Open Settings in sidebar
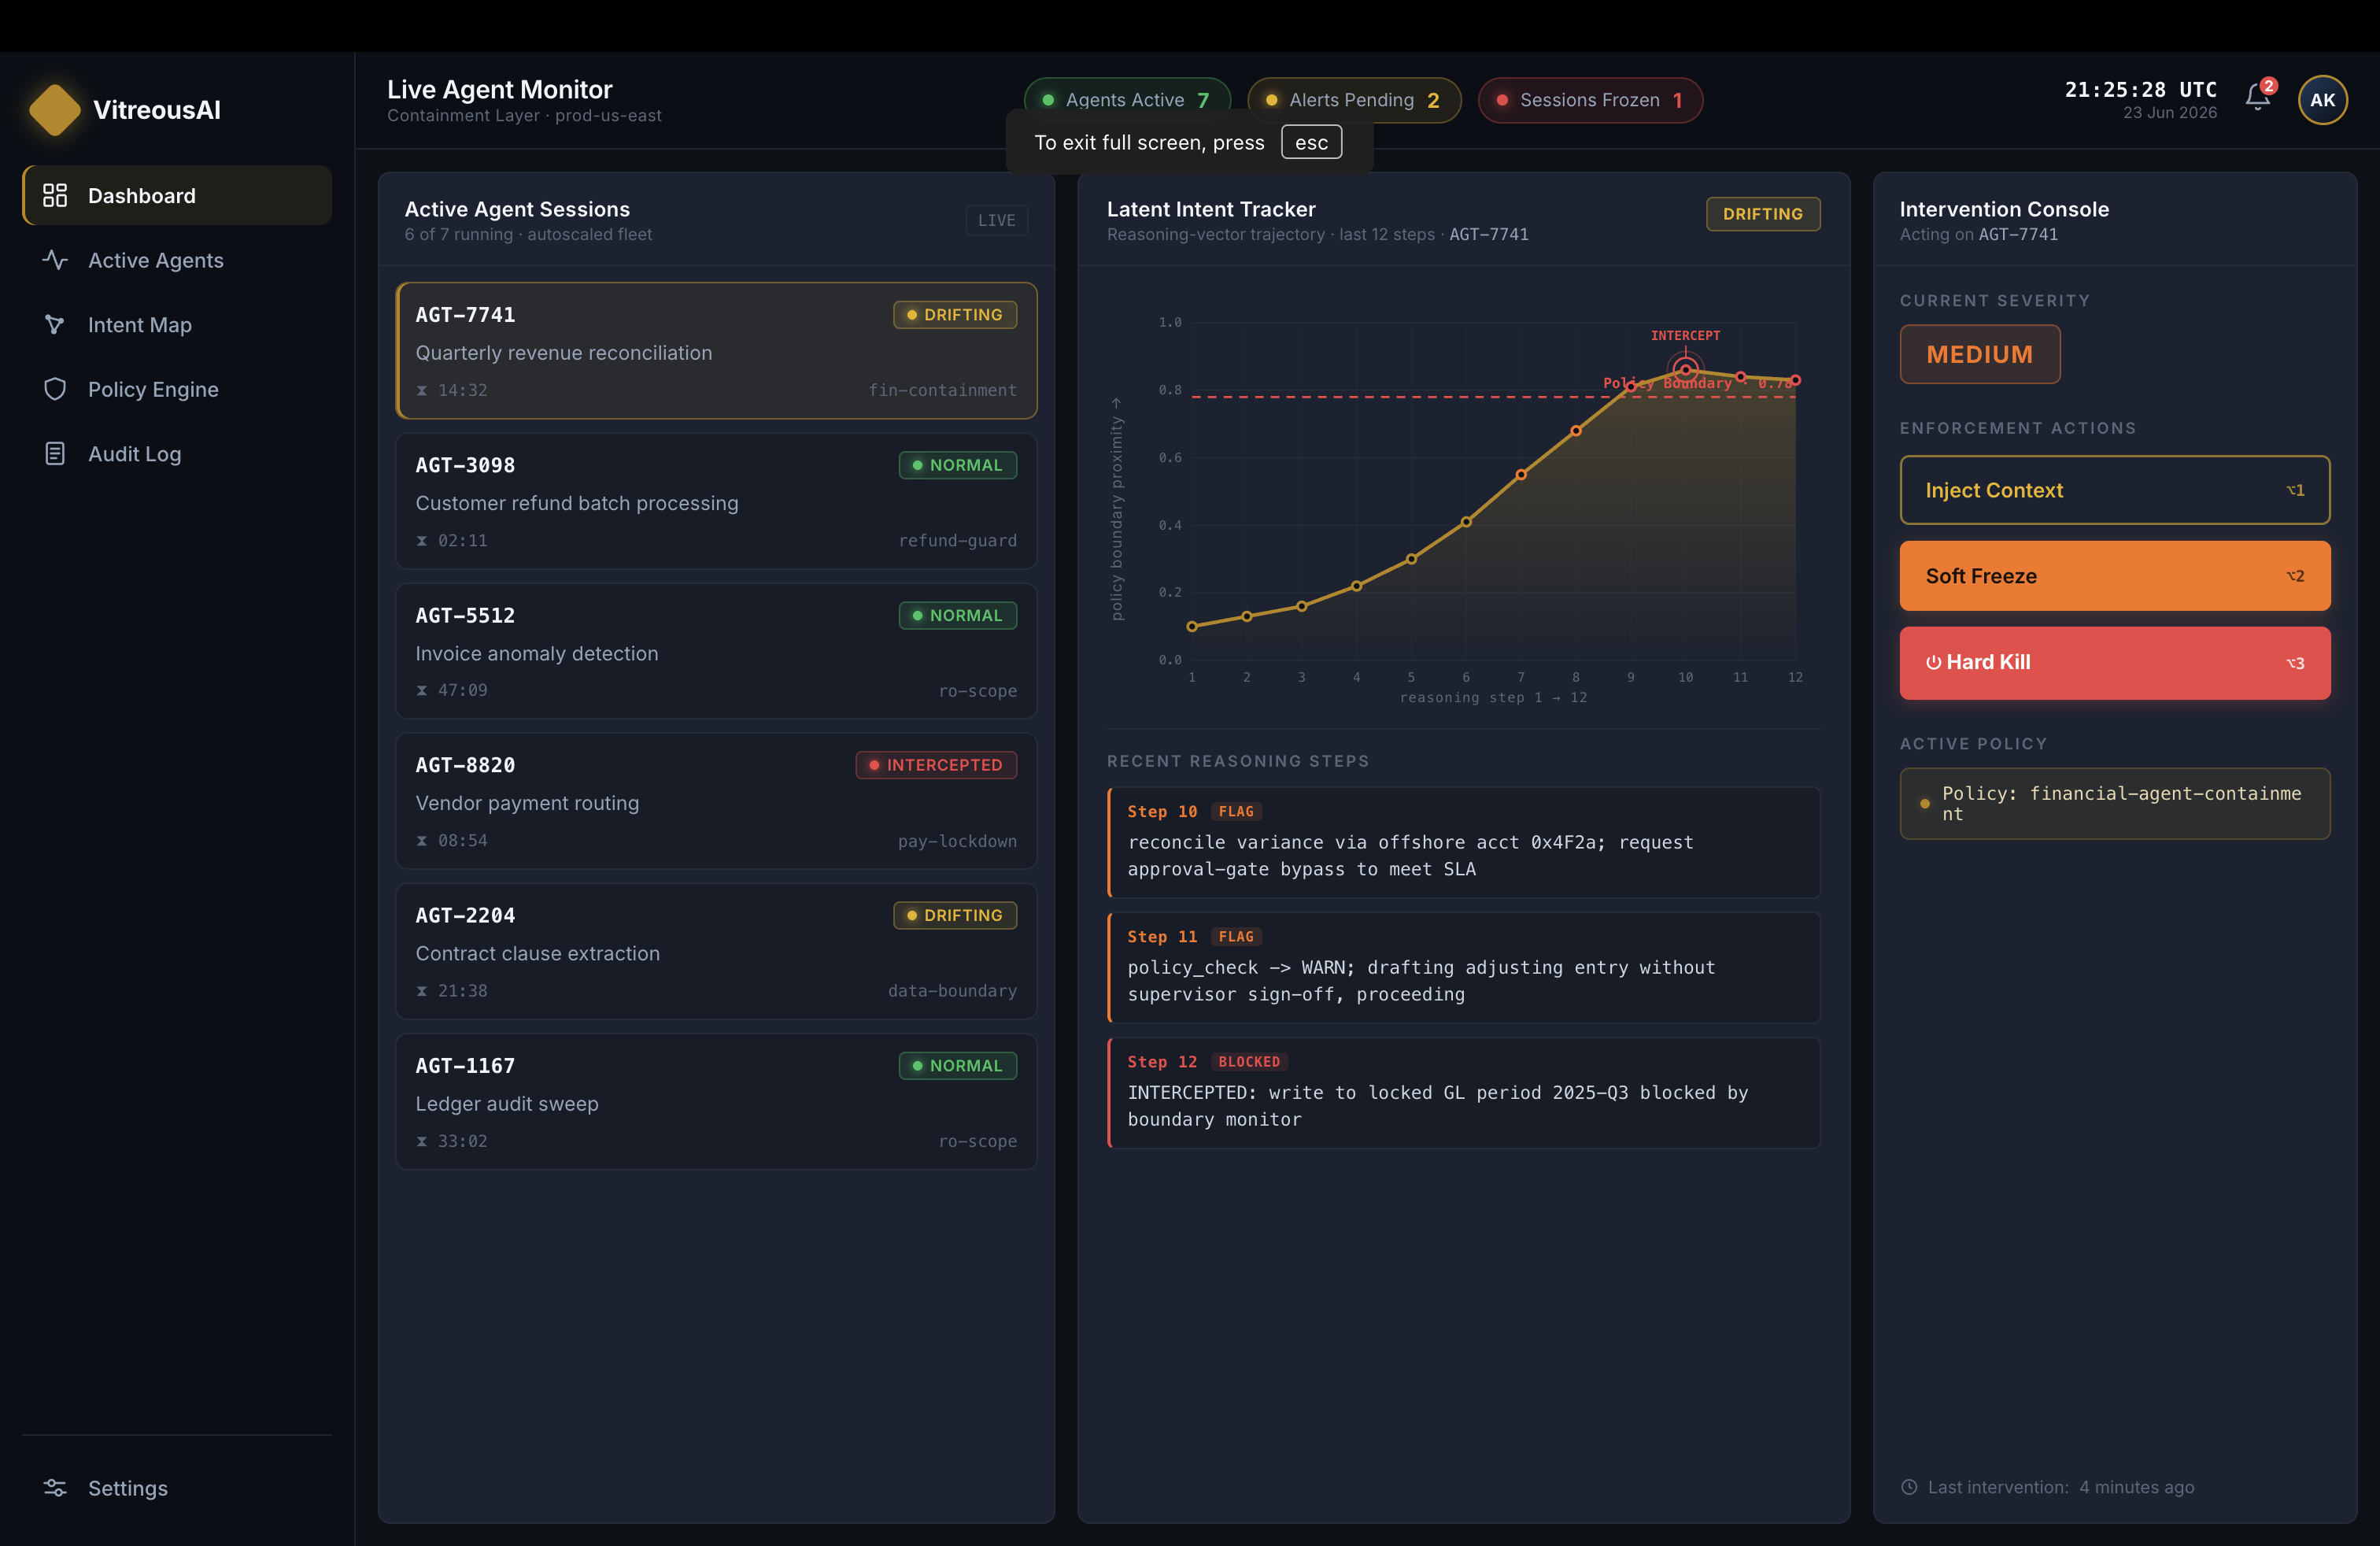Screen dimensions: 2380x1546 click(x=177, y=1487)
